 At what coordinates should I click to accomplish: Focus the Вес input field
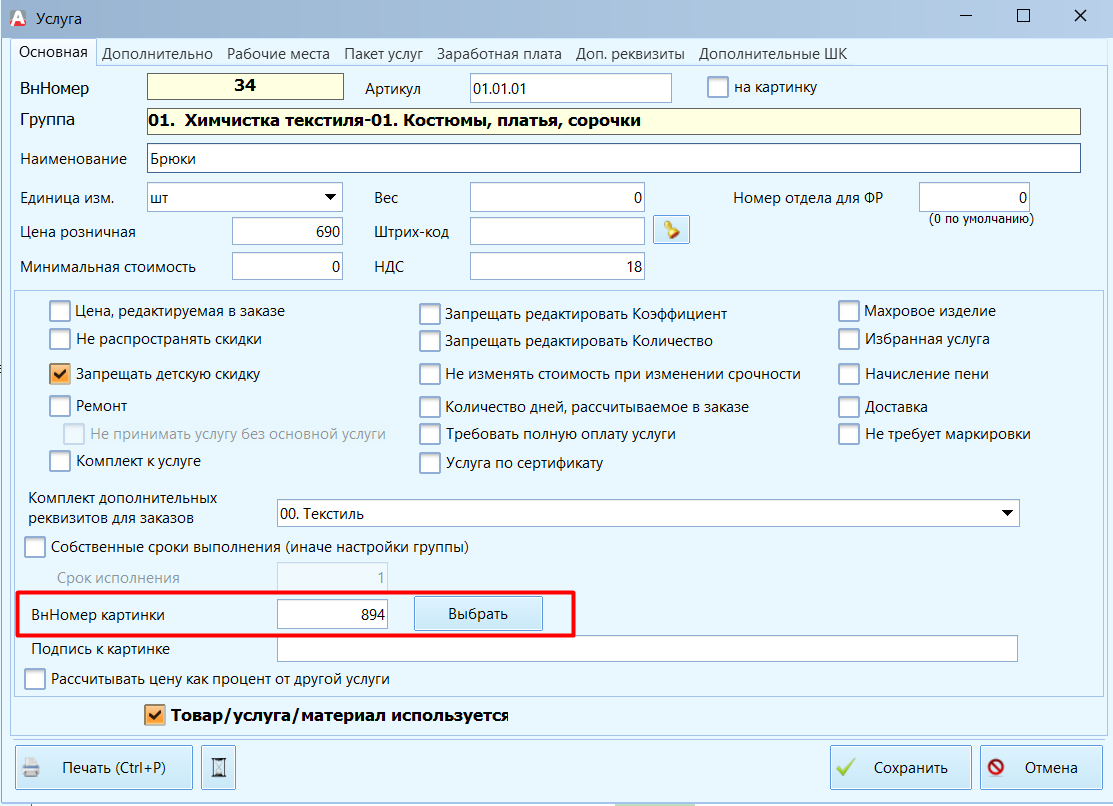[557, 197]
